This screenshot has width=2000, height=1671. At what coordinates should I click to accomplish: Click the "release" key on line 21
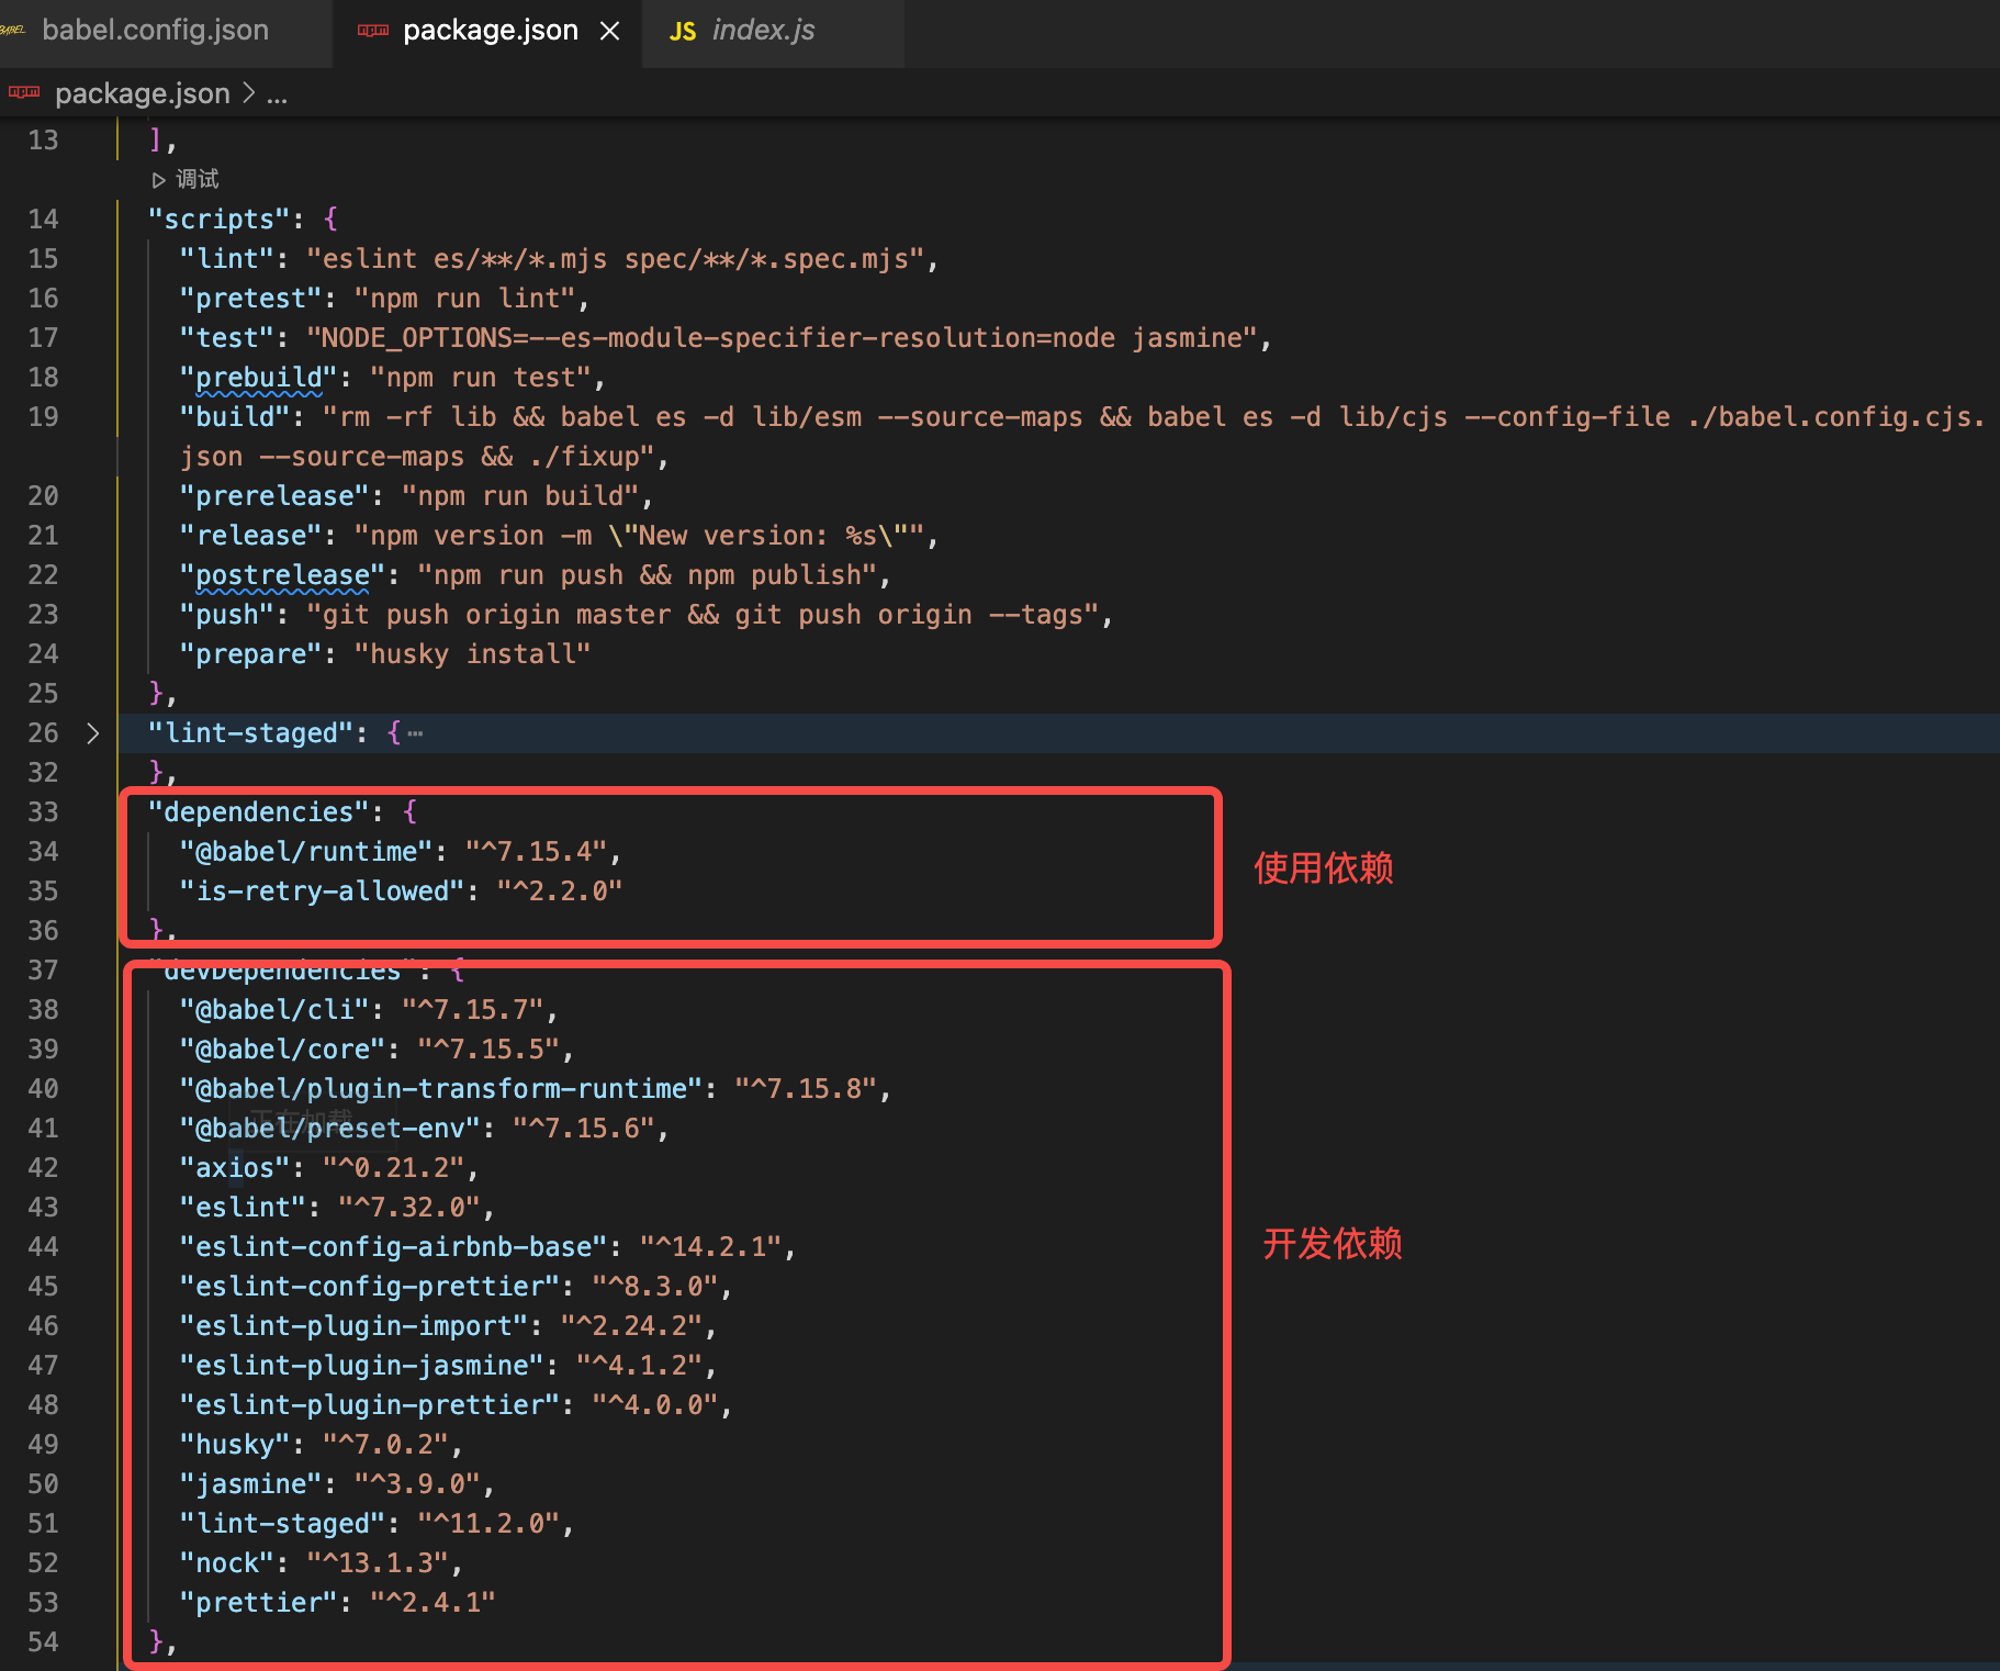pos(251,535)
